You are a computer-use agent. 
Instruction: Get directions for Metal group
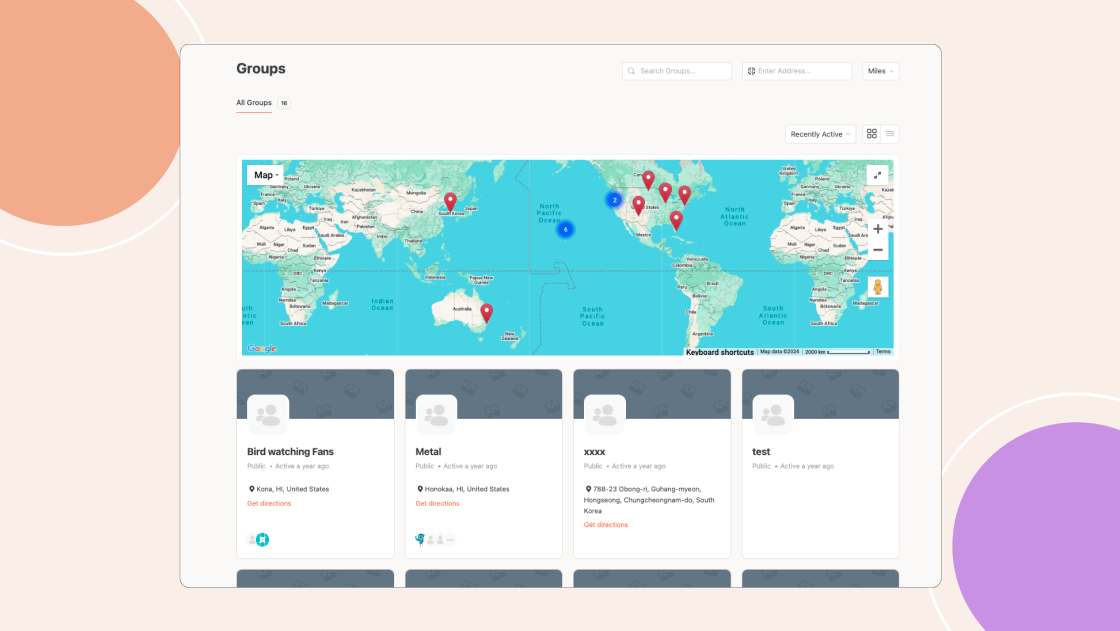(x=437, y=504)
